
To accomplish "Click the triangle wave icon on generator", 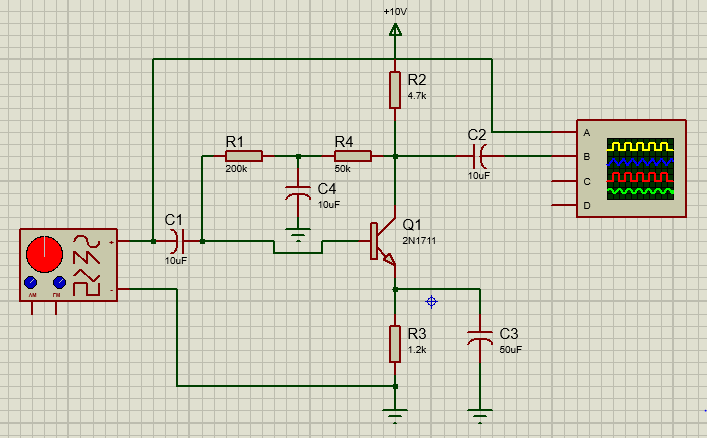I will pos(87,274).
